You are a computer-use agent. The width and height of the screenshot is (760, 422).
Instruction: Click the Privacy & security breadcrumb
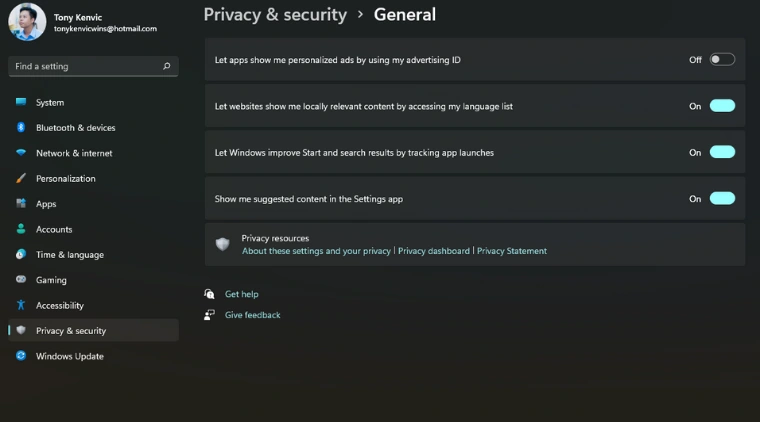275,15
